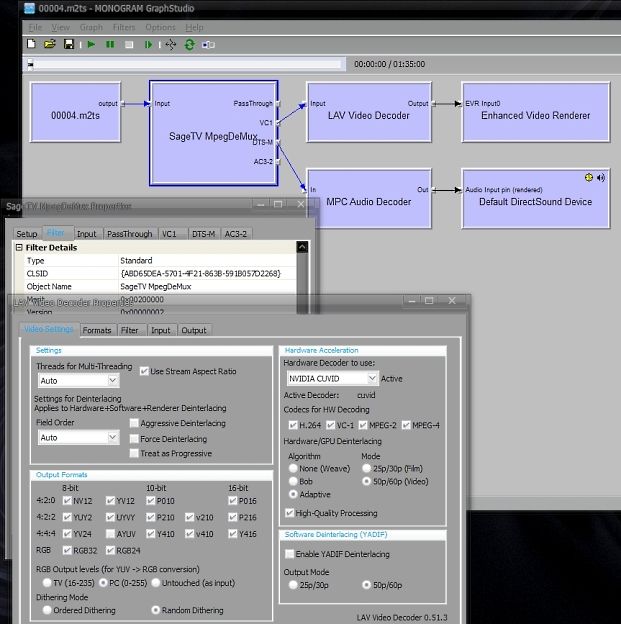Click the Stop graph toolbar icon
Screen dimensions: 621x624
[129, 45]
